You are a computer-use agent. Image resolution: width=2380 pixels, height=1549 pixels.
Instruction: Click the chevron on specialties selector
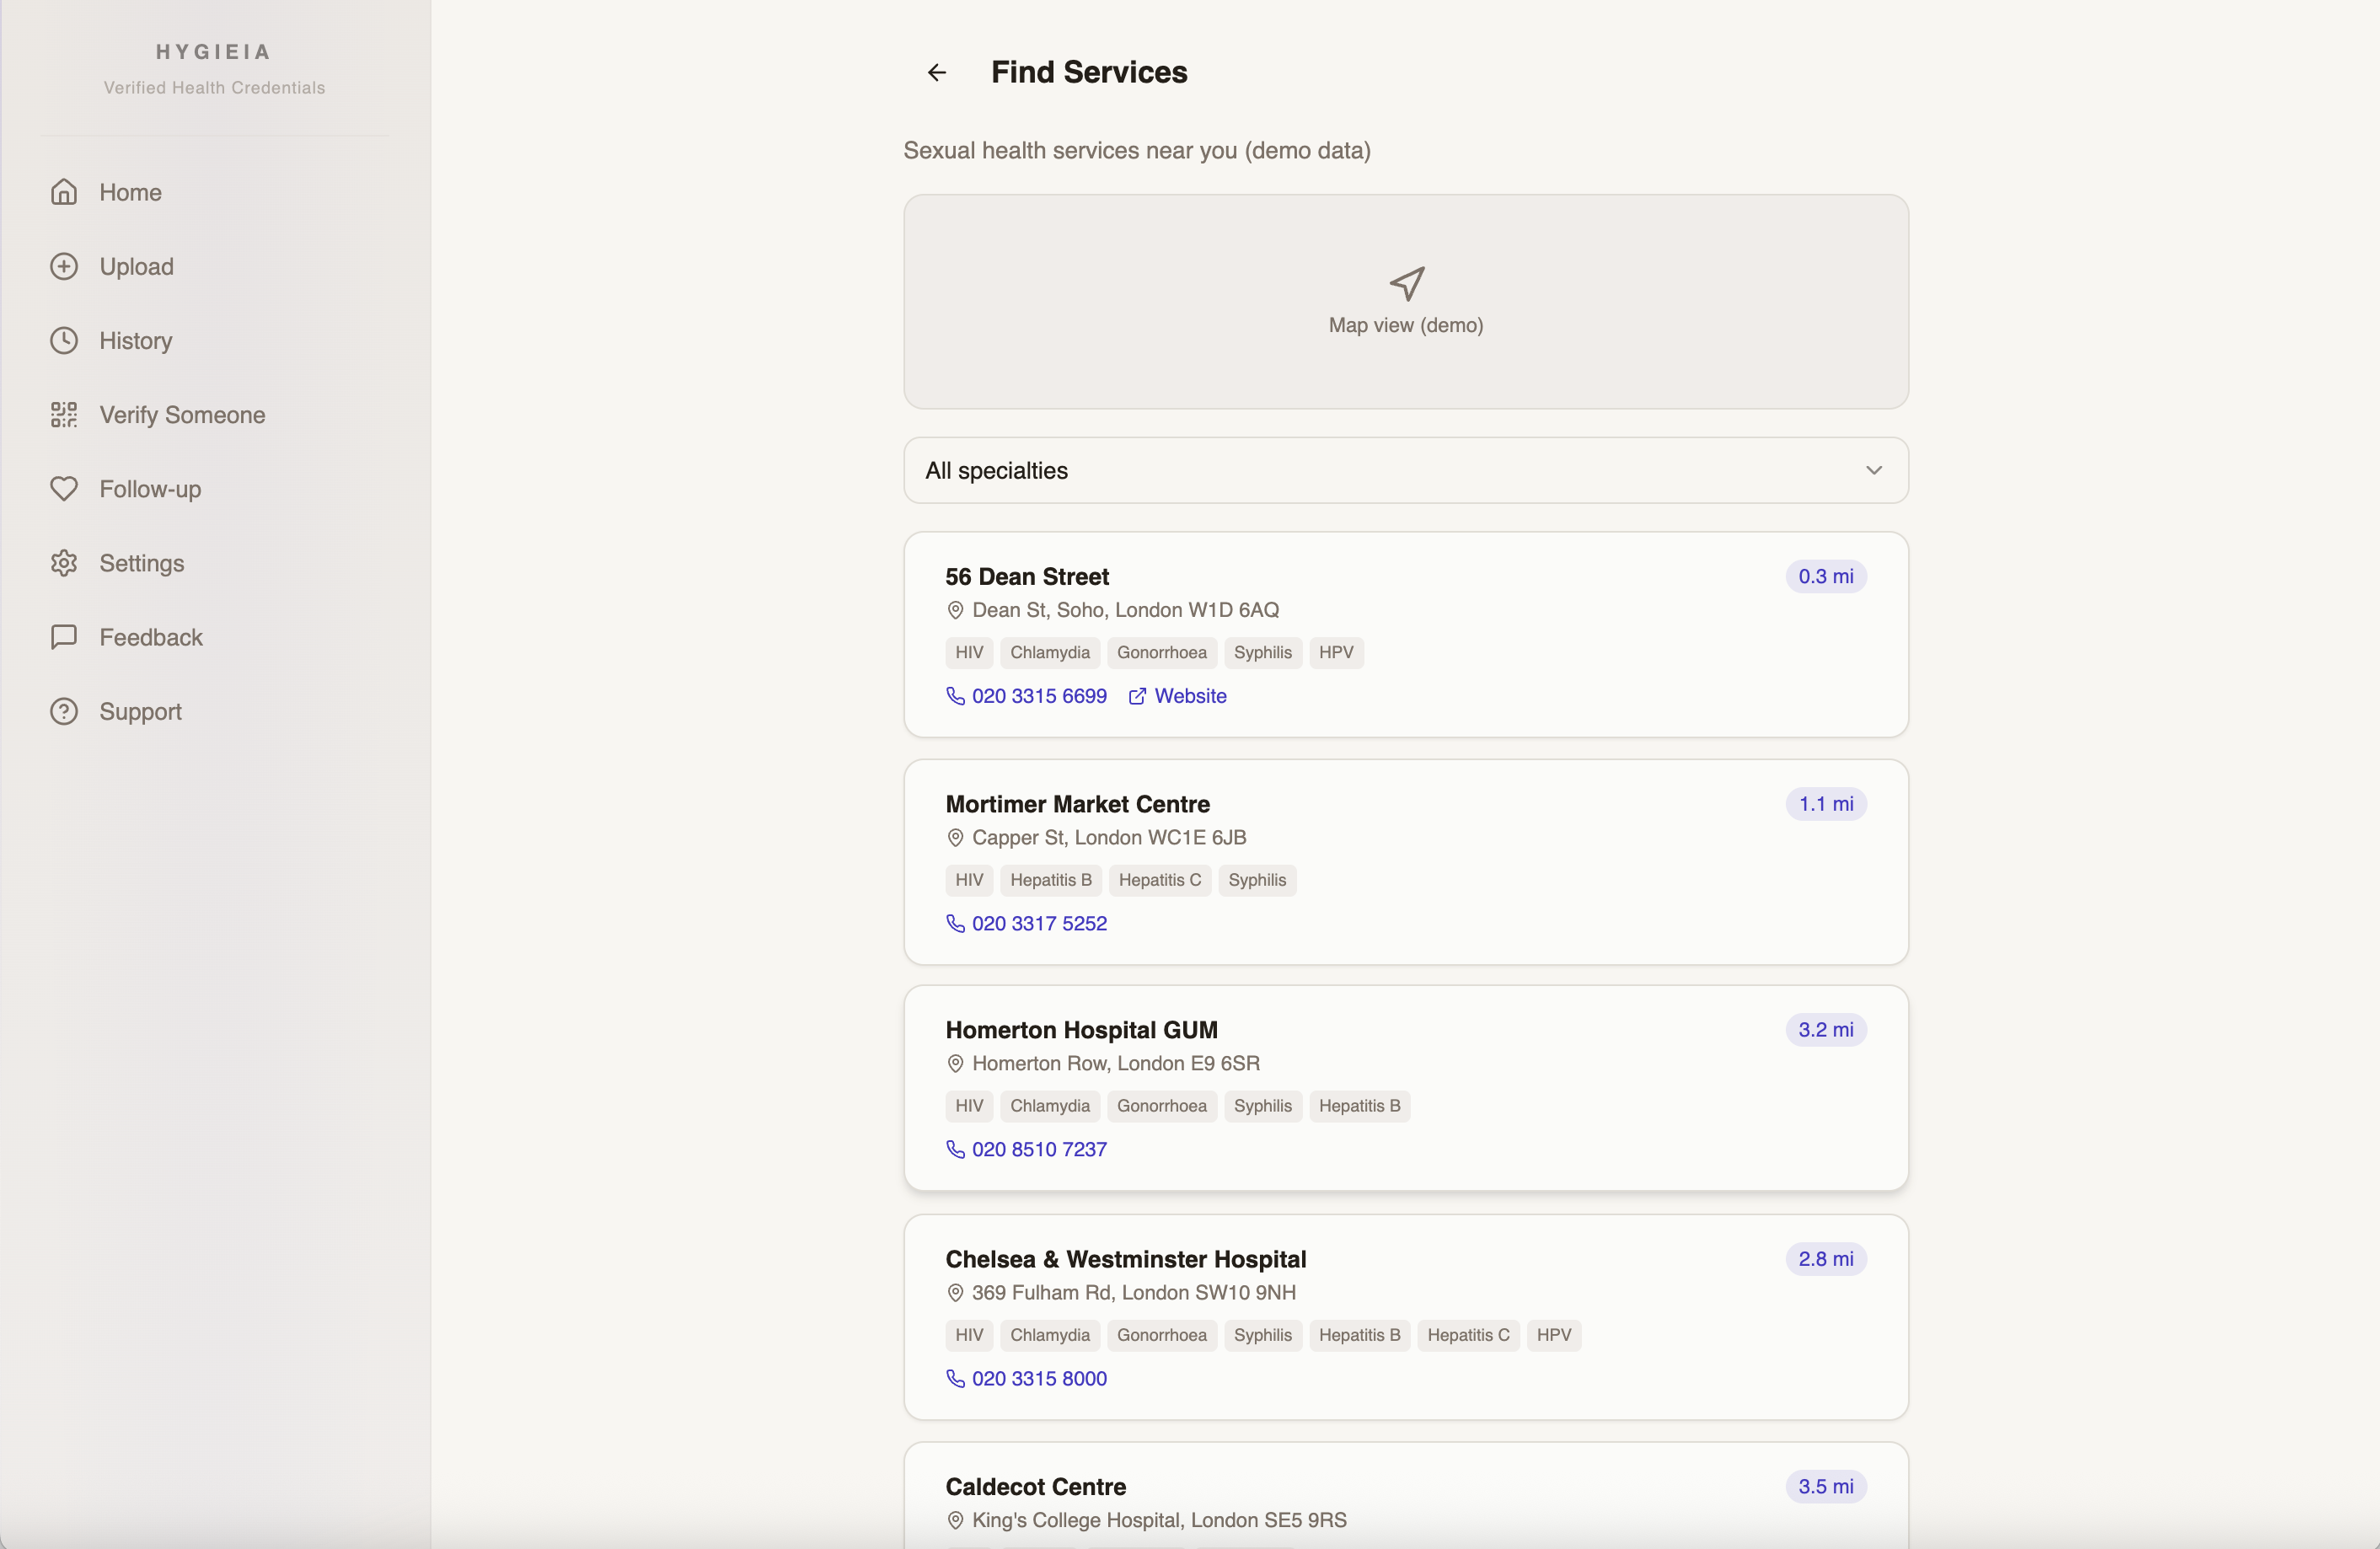(x=1873, y=470)
